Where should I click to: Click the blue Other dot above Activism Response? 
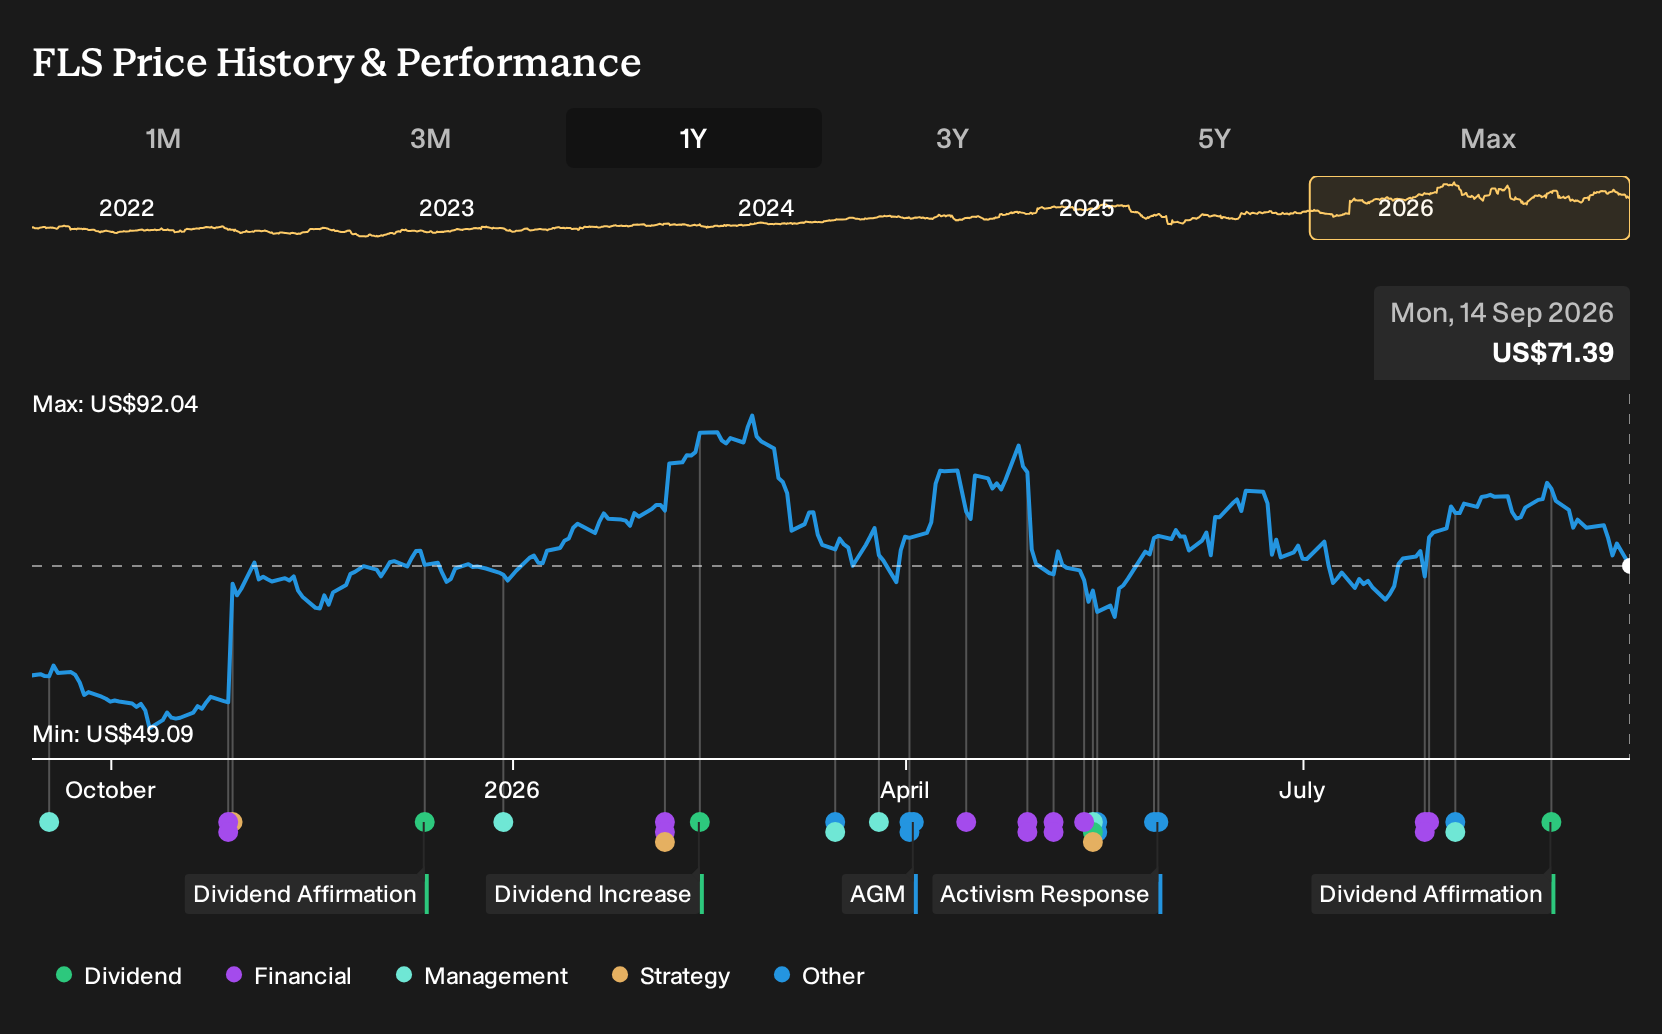click(x=1156, y=822)
